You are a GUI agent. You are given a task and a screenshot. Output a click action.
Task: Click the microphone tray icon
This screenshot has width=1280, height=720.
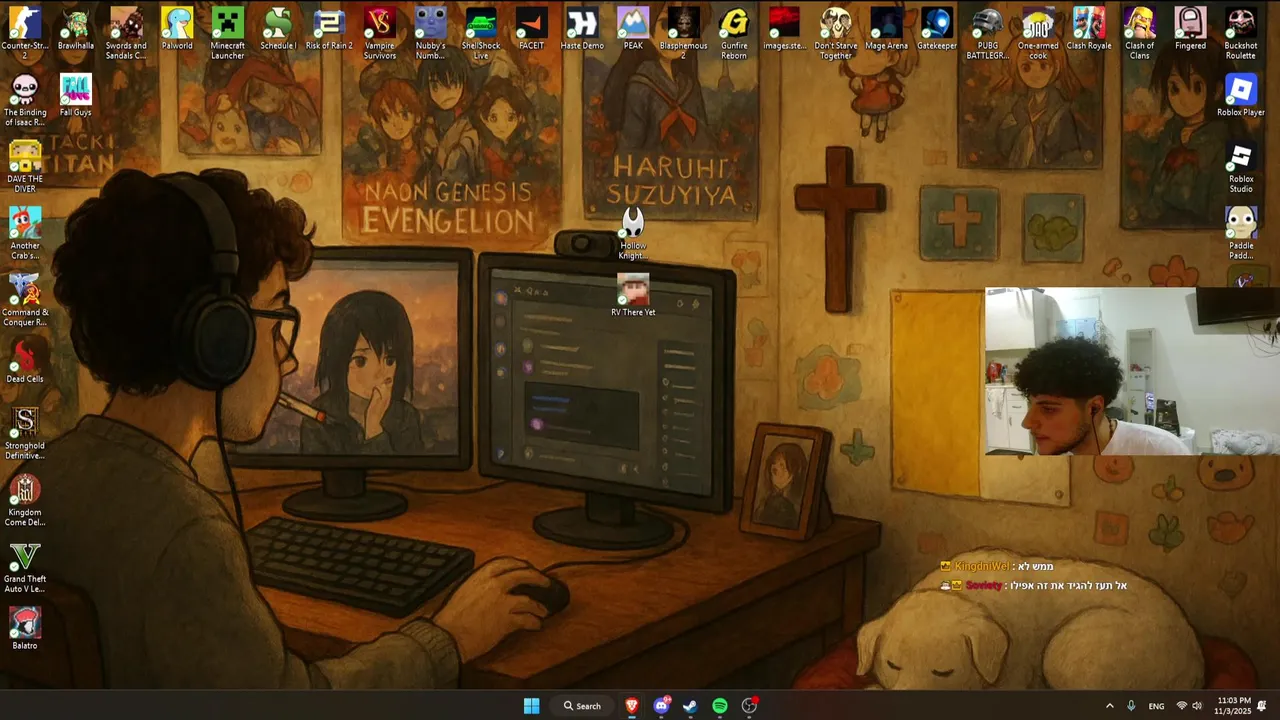1131,706
